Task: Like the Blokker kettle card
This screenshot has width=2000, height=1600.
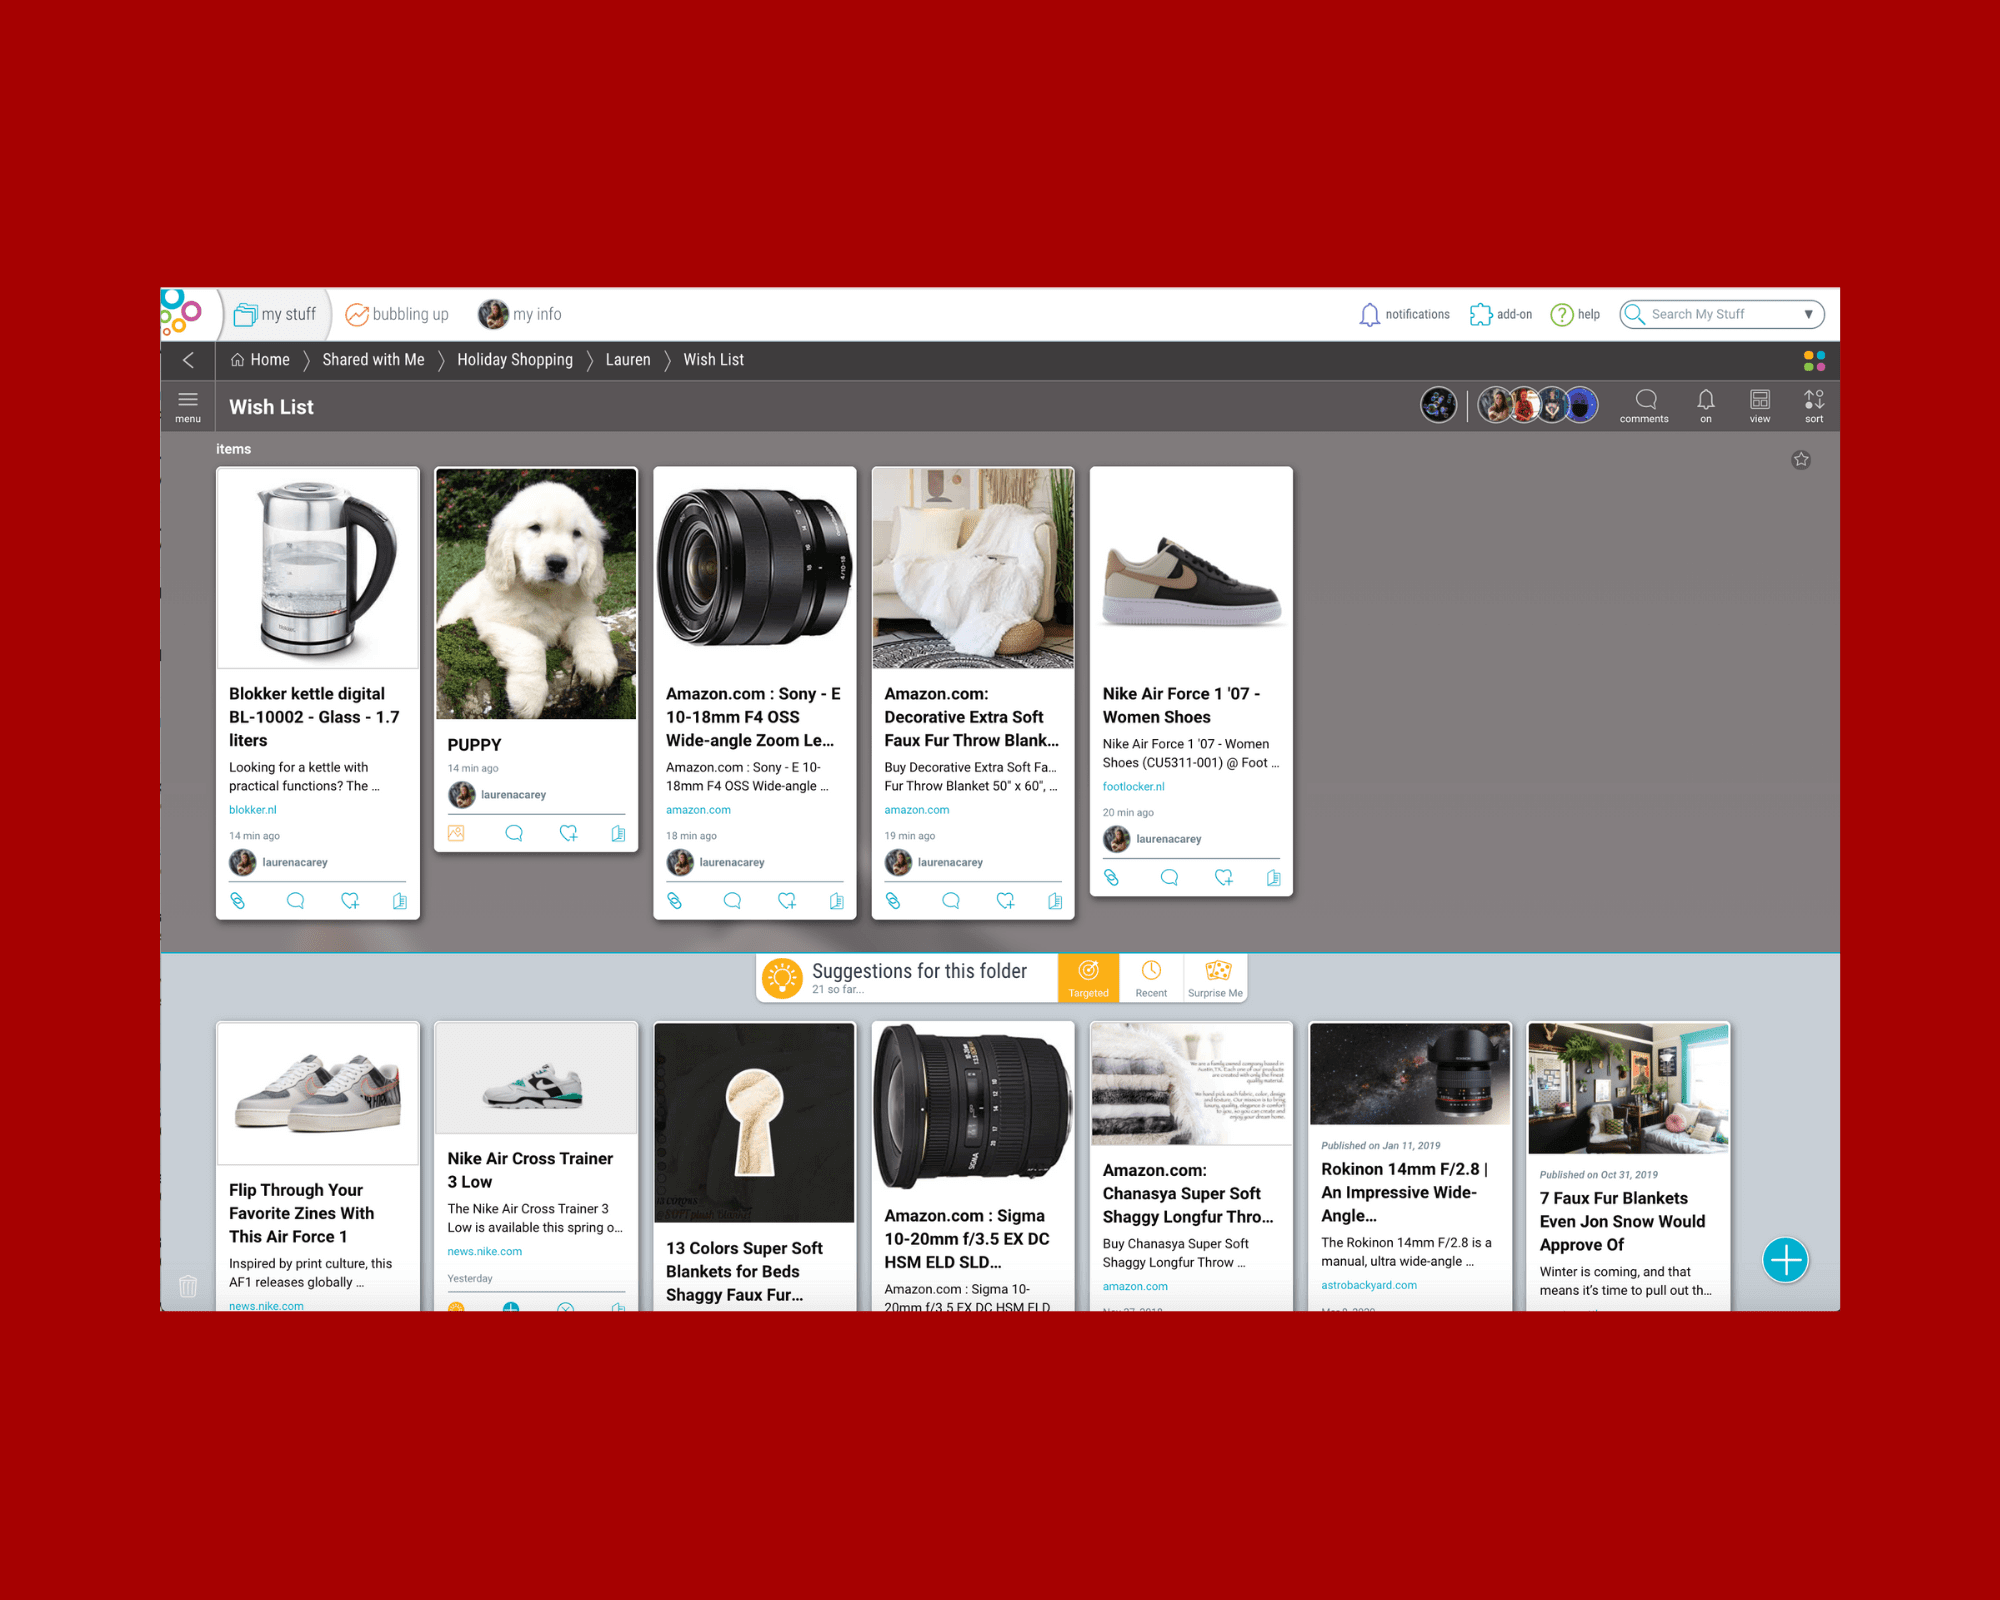Action: click(350, 901)
